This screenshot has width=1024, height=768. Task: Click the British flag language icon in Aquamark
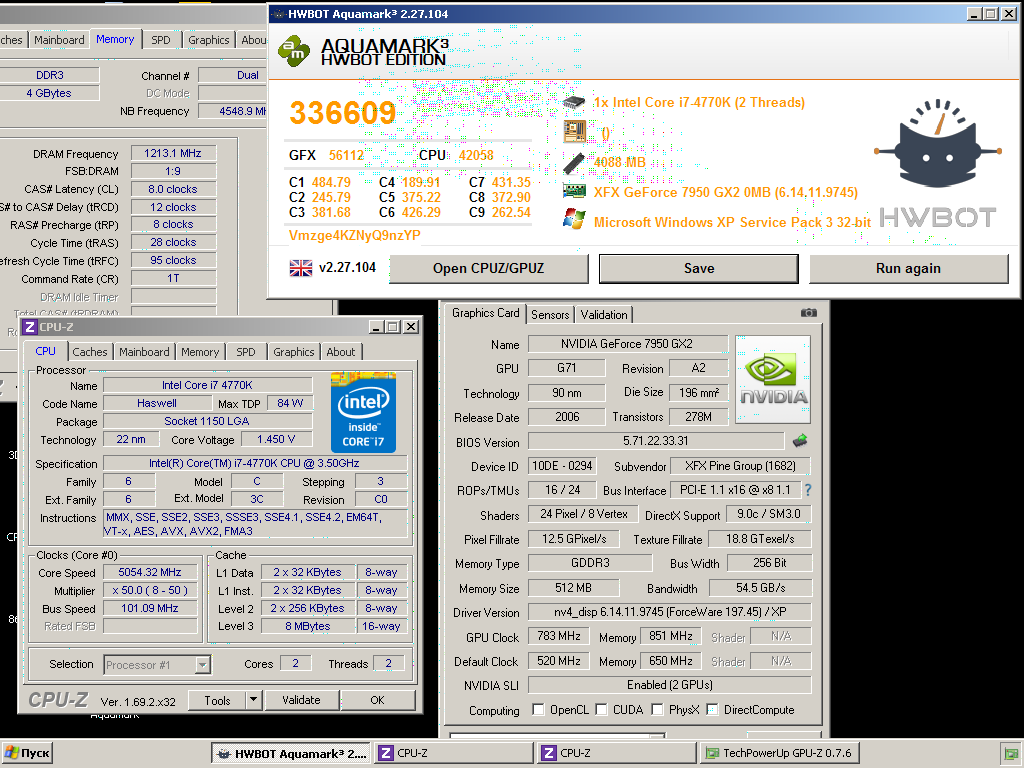coord(300,268)
